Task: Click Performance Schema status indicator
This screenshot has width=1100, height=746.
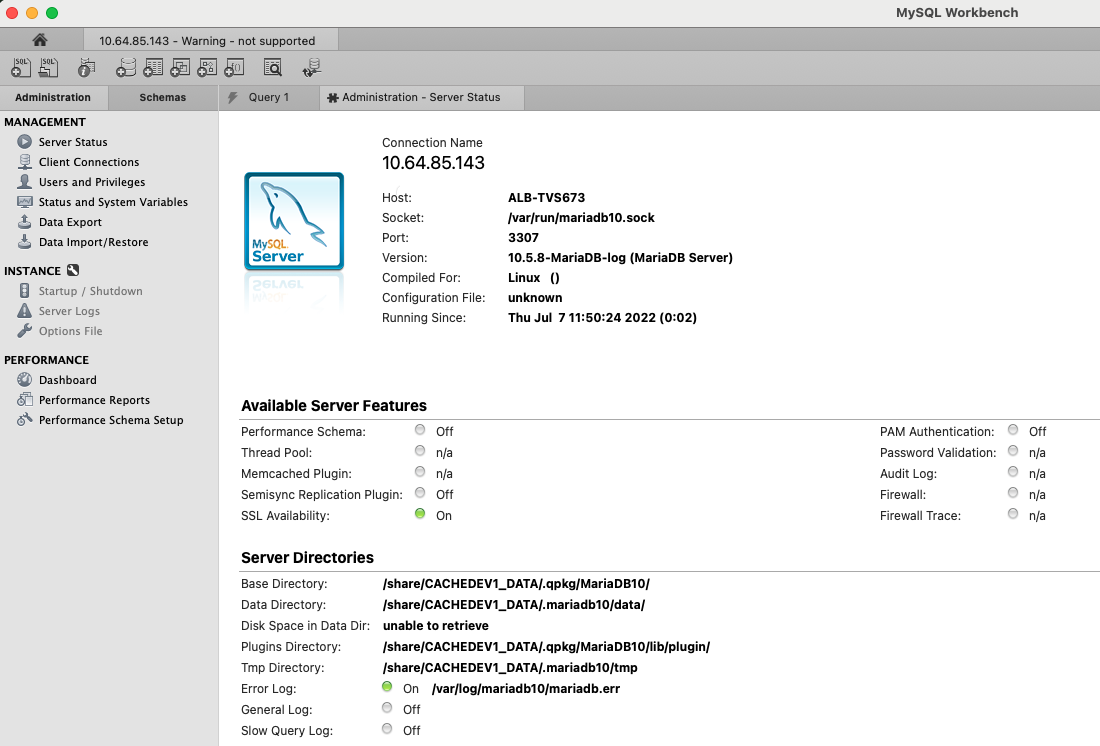Action: point(420,429)
